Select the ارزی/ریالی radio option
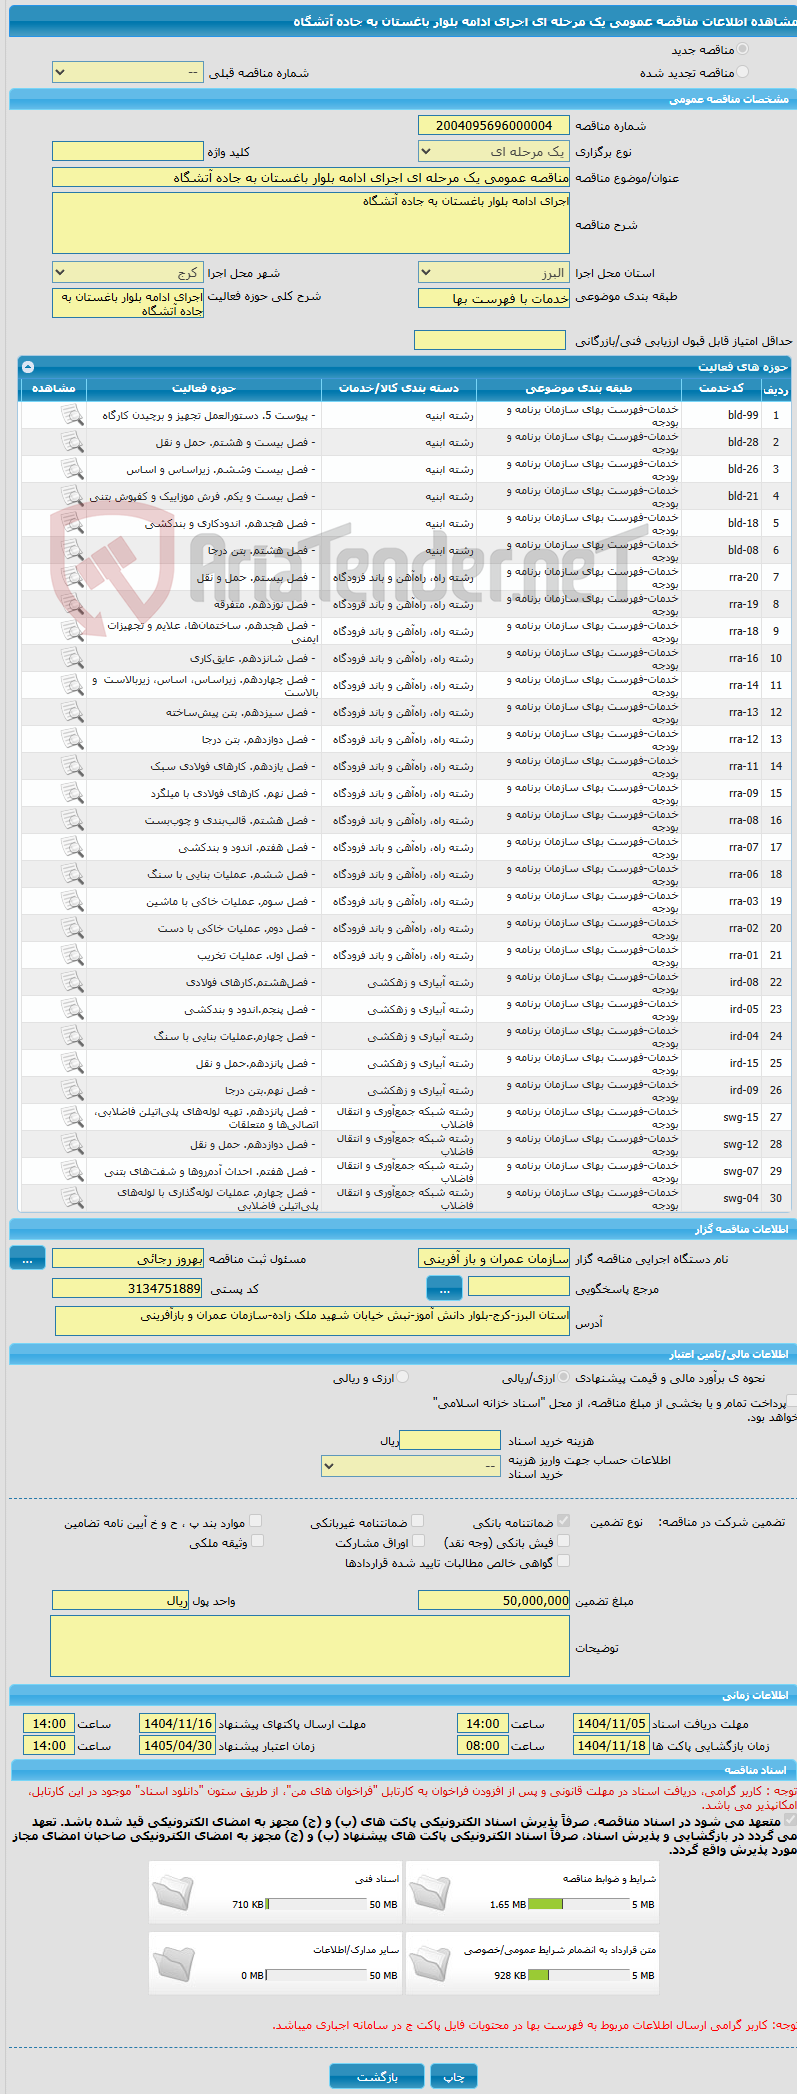 [x=564, y=1377]
